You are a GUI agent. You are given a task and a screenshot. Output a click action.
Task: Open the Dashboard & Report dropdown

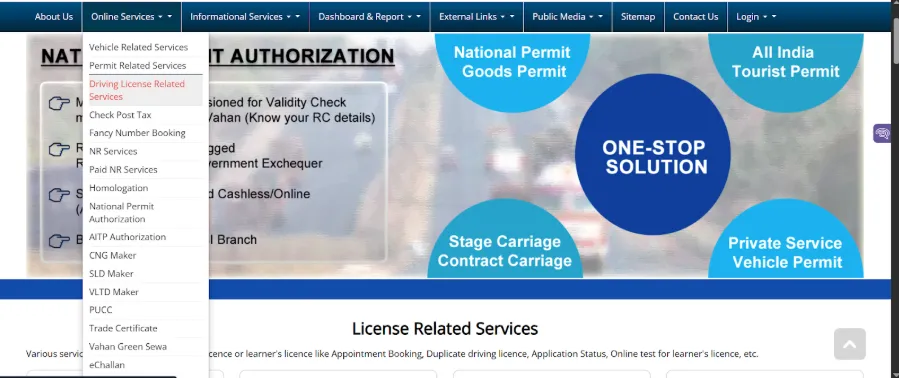click(x=370, y=17)
